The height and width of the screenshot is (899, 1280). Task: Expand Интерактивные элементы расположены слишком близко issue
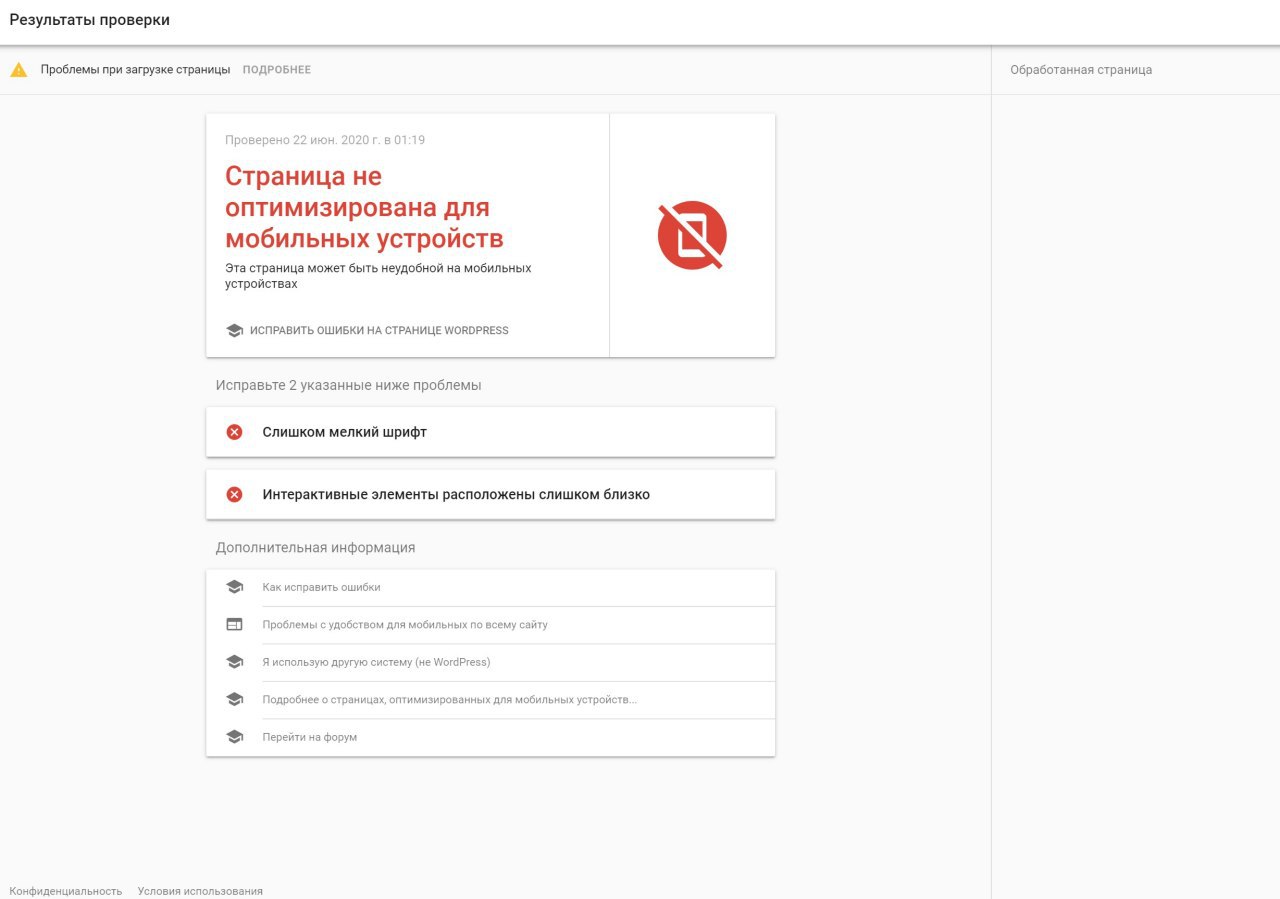490,494
